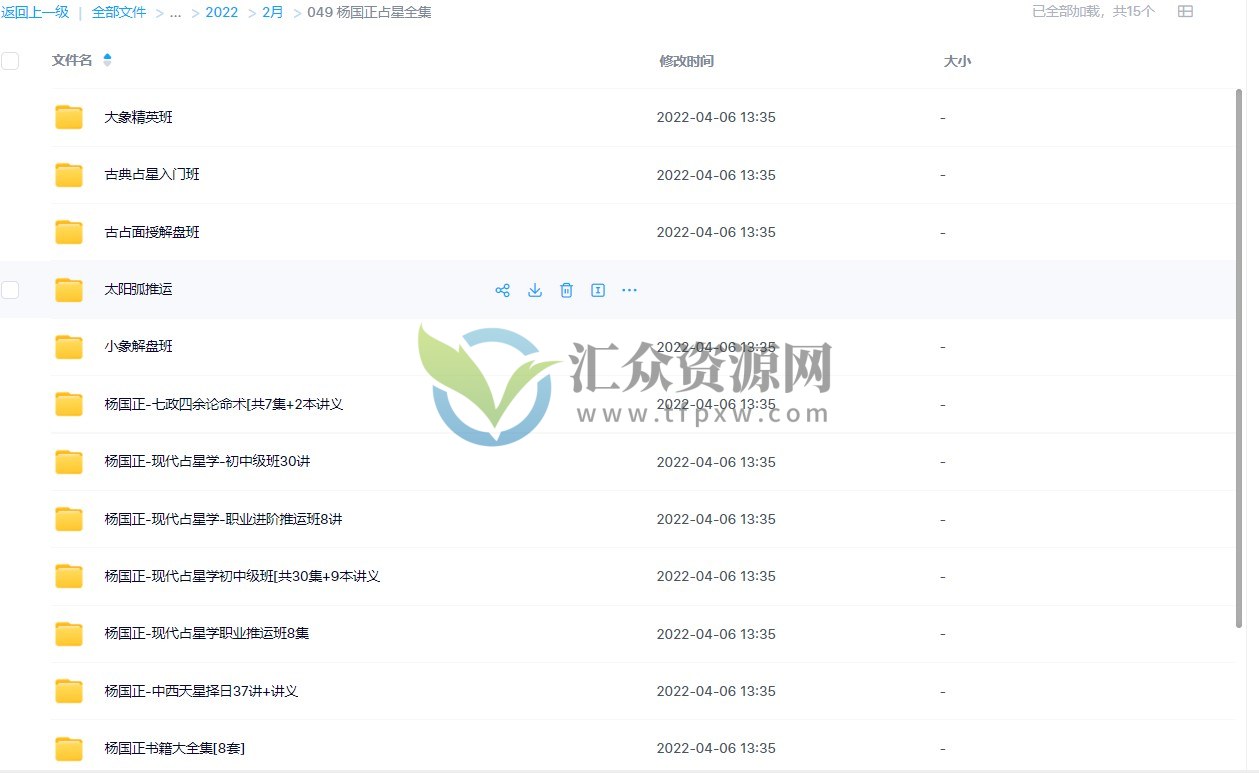The height and width of the screenshot is (773, 1259).
Task: Open the 大象精英班 folder icon
Action: click(68, 117)
